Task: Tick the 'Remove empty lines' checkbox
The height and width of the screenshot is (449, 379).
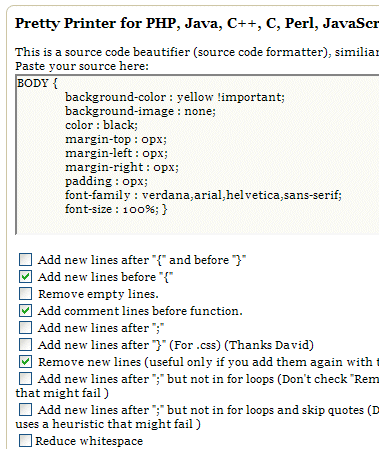Action: pyautogui.click(x=25, y=293)
